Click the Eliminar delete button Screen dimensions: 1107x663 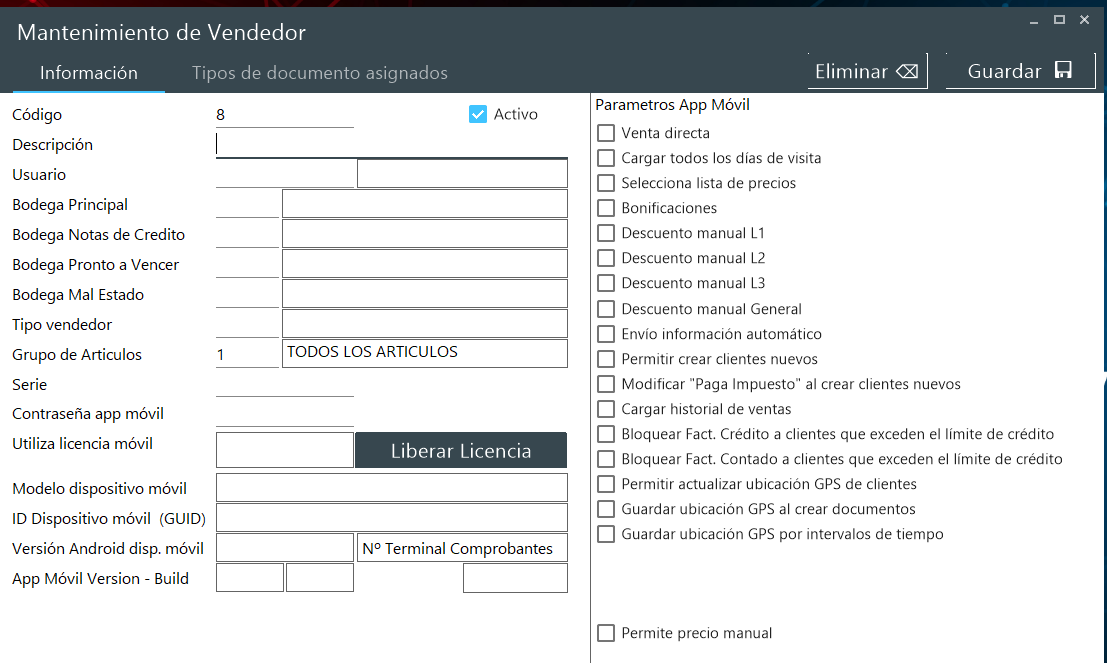tap(867, 71)
